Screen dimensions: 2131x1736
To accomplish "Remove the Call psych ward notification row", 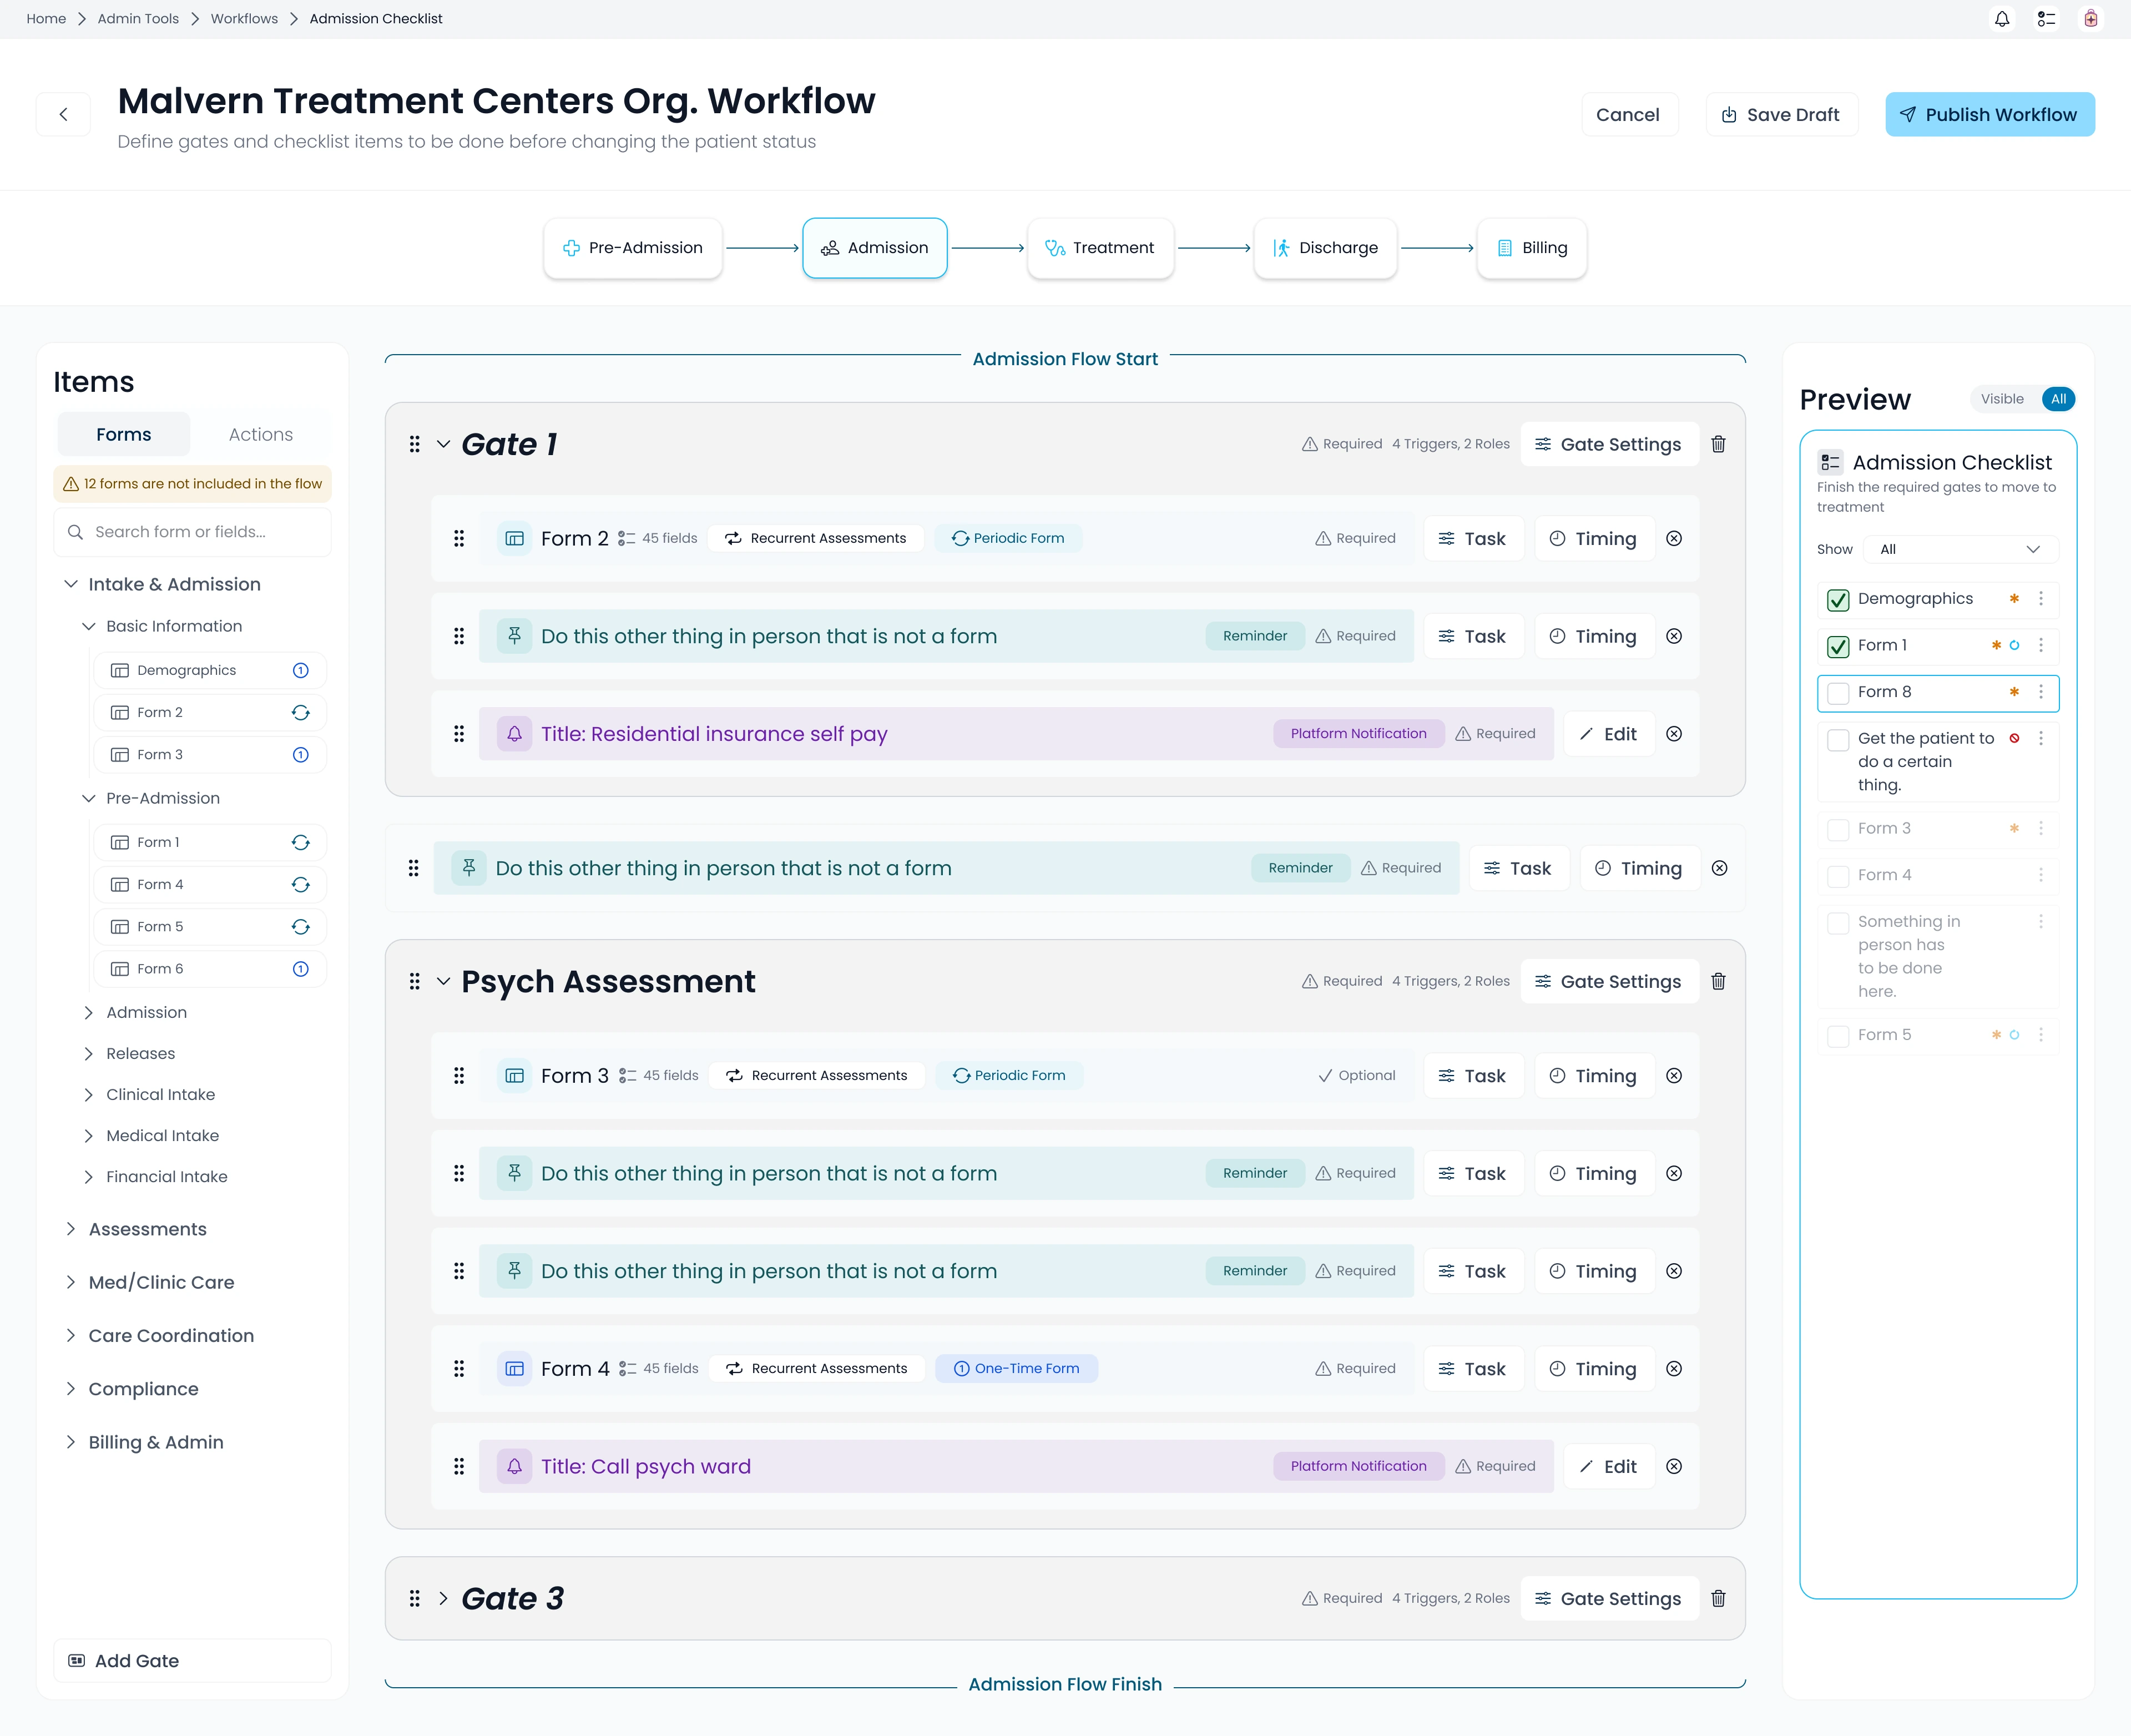I will [1674, 1466].
